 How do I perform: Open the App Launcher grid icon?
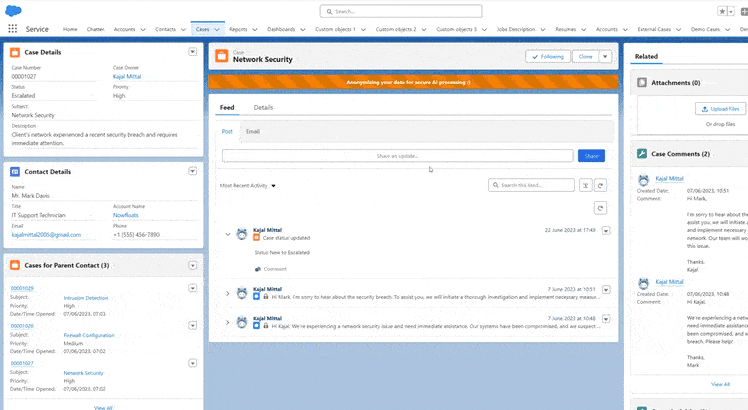coord(12,29)
